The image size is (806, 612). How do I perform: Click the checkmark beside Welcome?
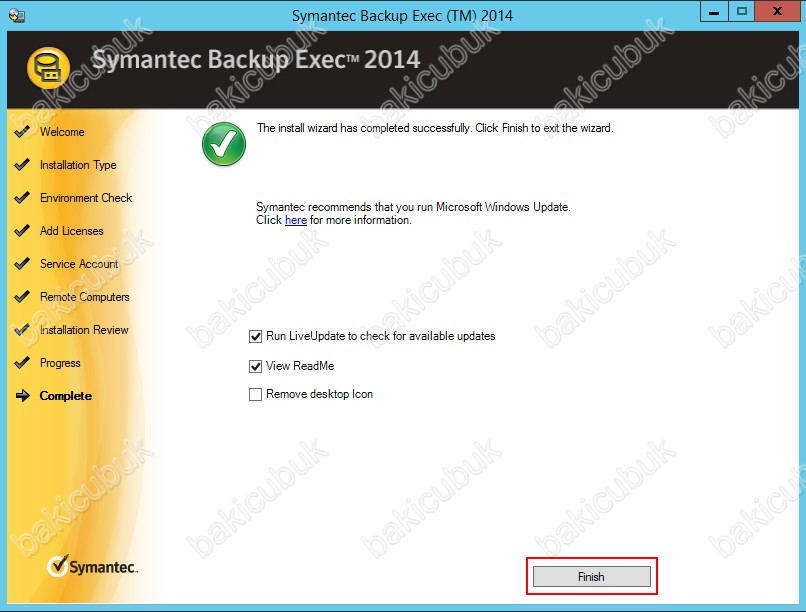tap(22, 132)
